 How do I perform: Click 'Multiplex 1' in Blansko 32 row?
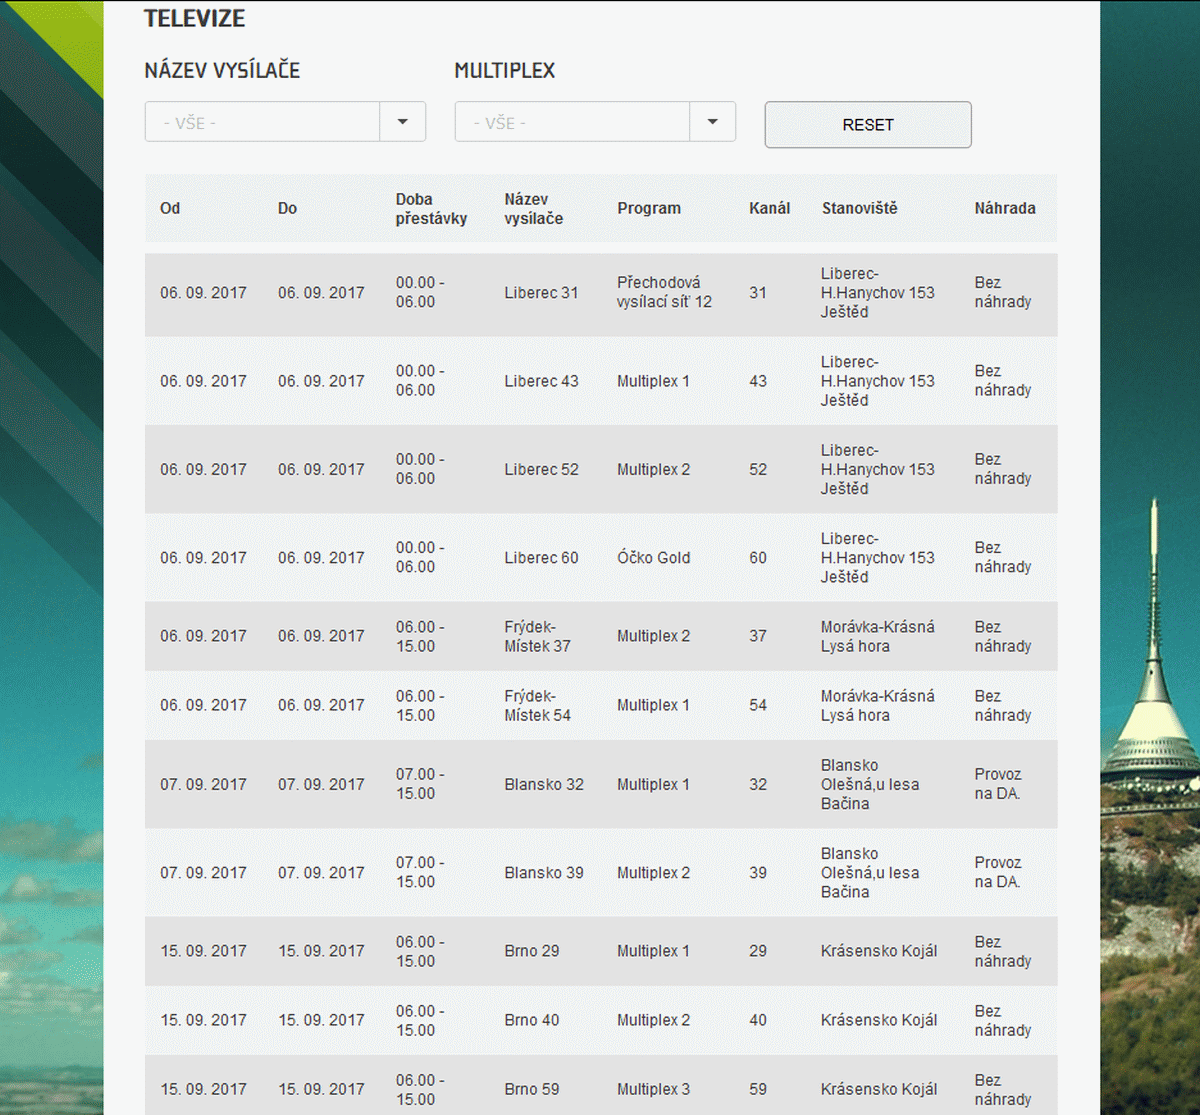[x=653, y=784]
